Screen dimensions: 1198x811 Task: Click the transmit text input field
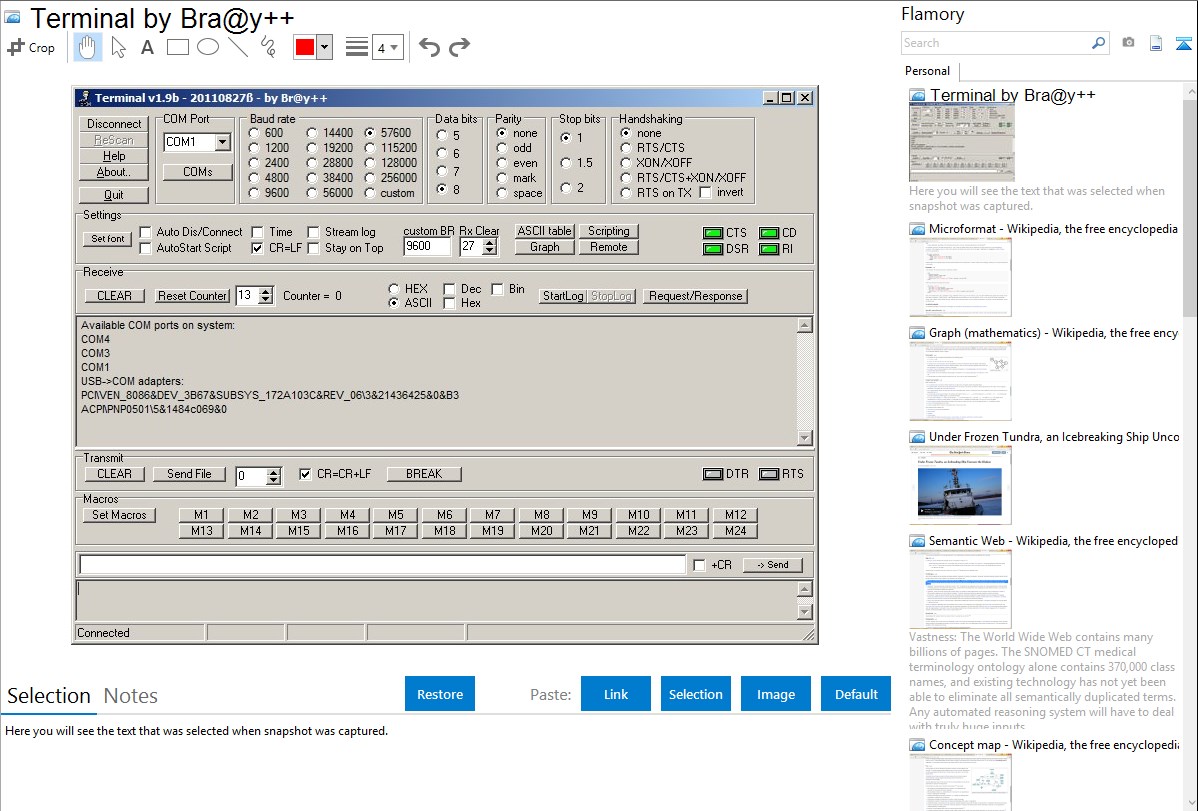point(382,565)
